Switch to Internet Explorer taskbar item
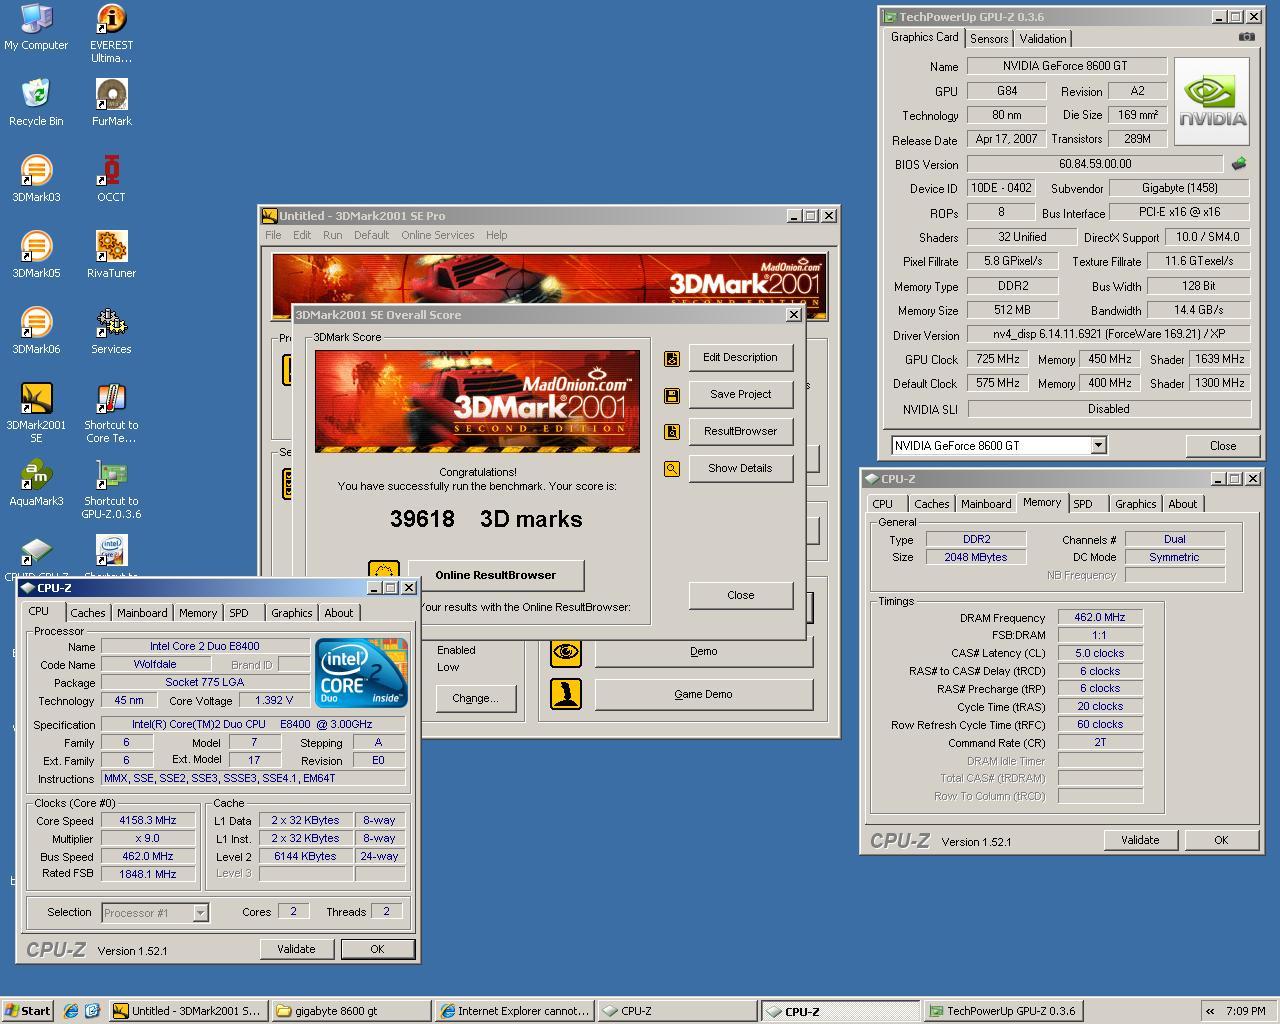The height and width of the screenshot is (1024, 1280). (x=515, y=1011)
